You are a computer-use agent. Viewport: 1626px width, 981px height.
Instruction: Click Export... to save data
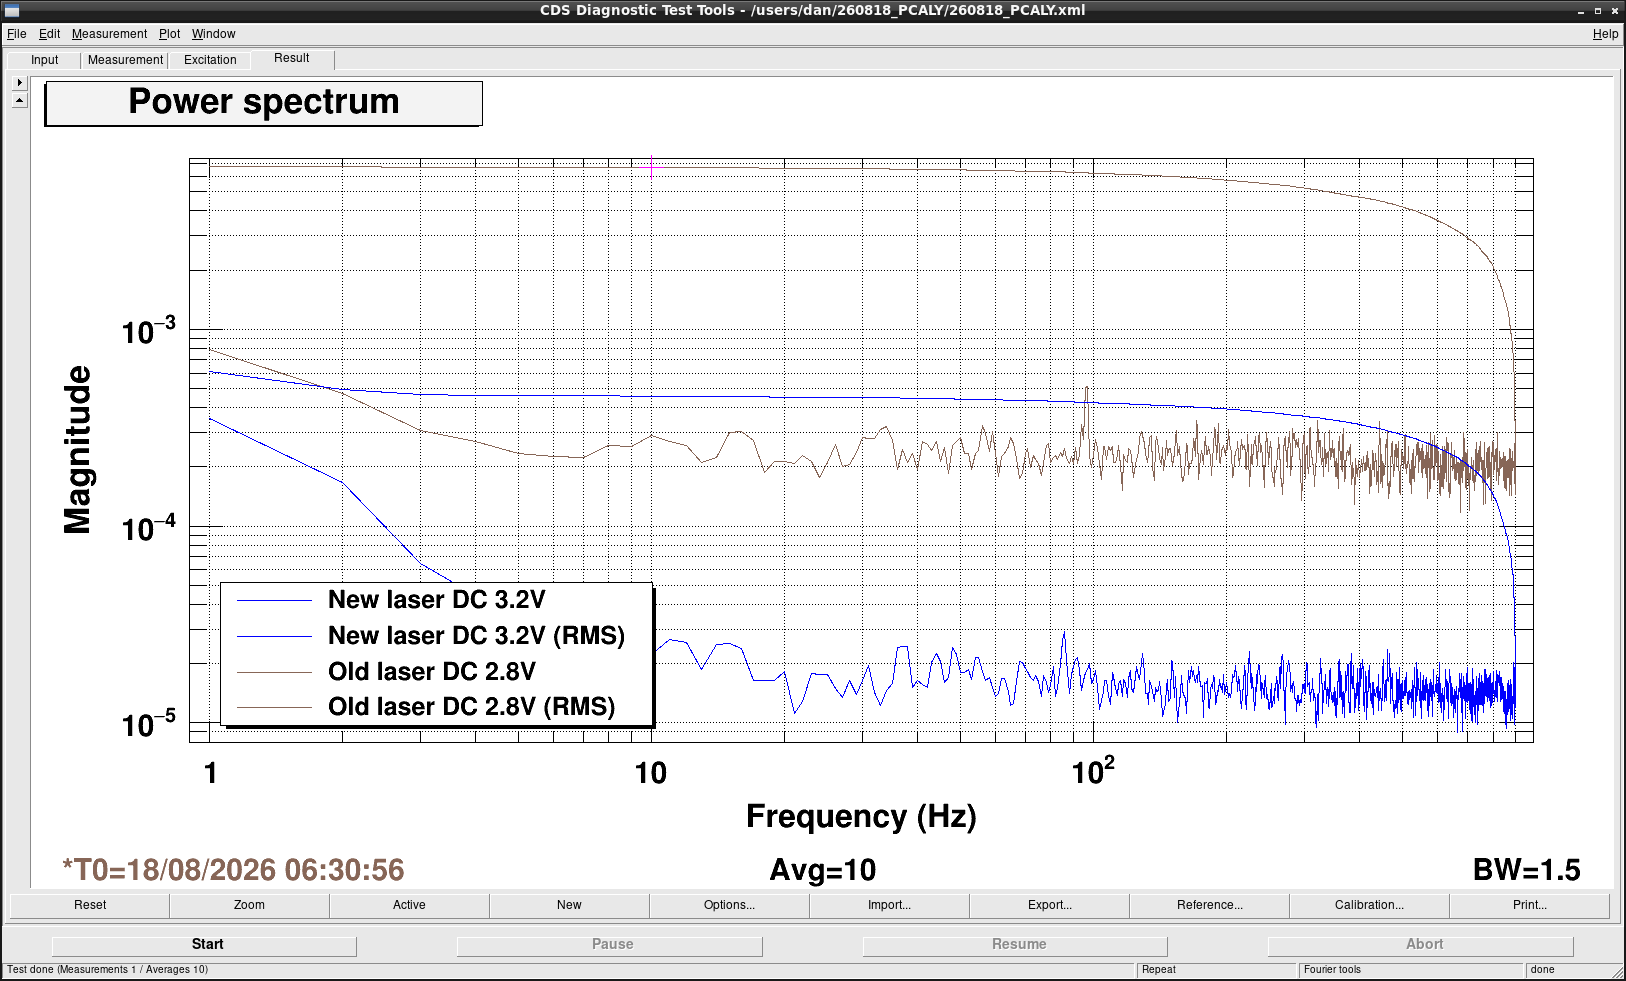1049,905
